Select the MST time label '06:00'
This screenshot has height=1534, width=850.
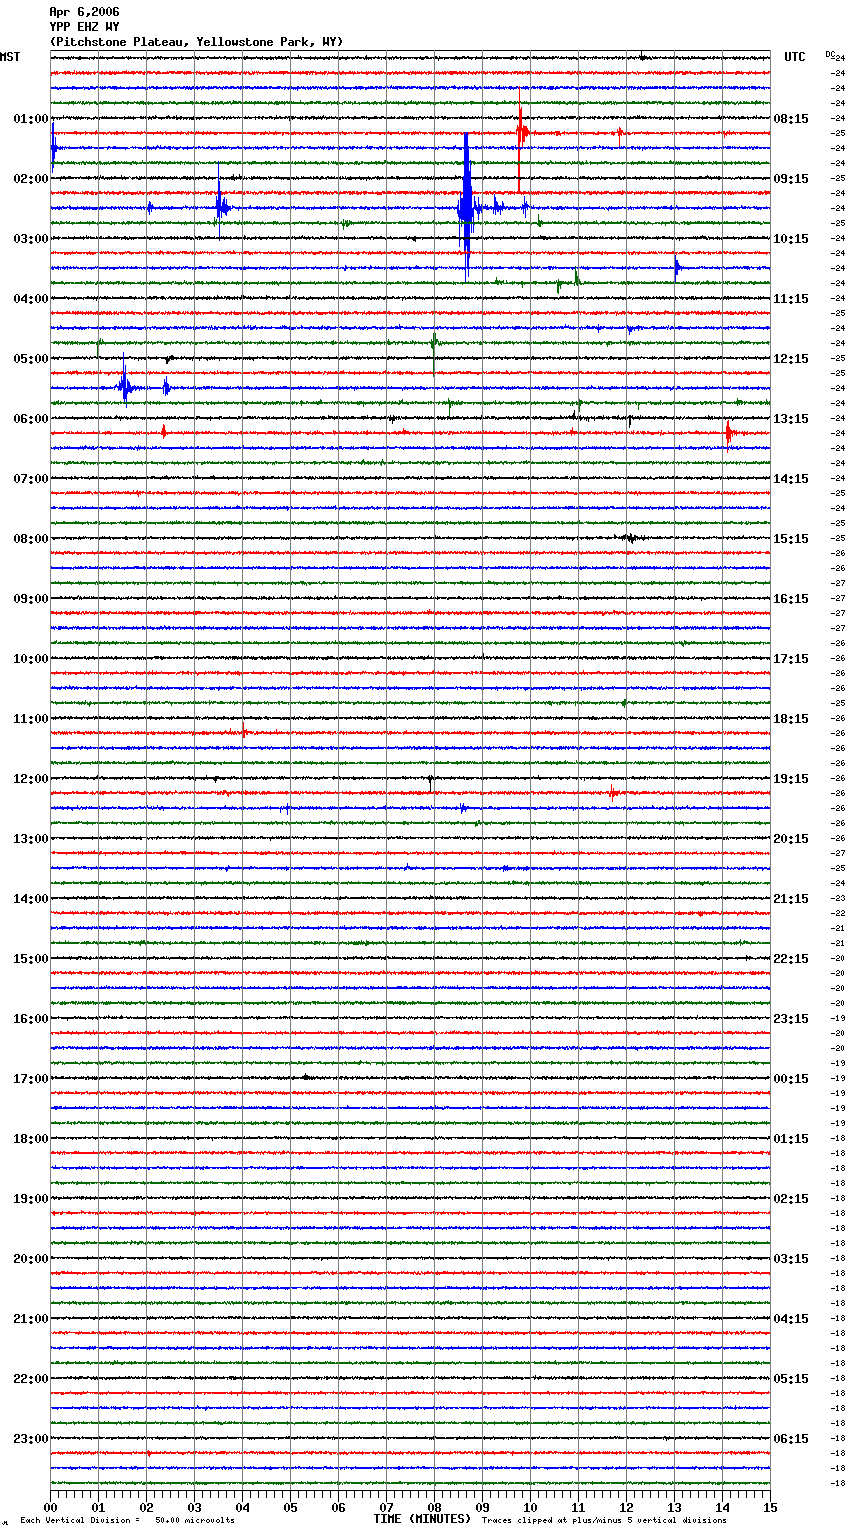(x=31, y=419)
